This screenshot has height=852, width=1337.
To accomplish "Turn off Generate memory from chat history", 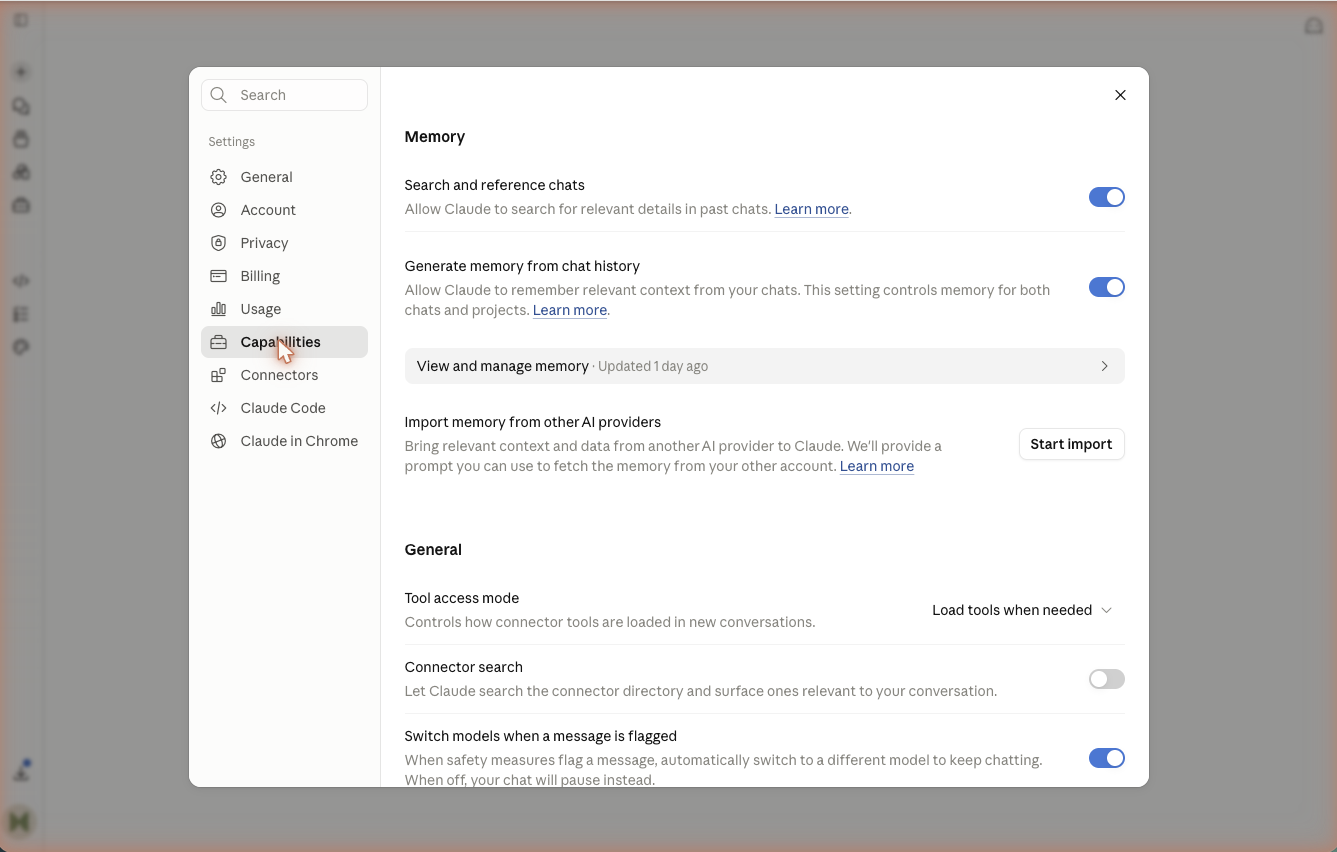I will coord(1107,287).
